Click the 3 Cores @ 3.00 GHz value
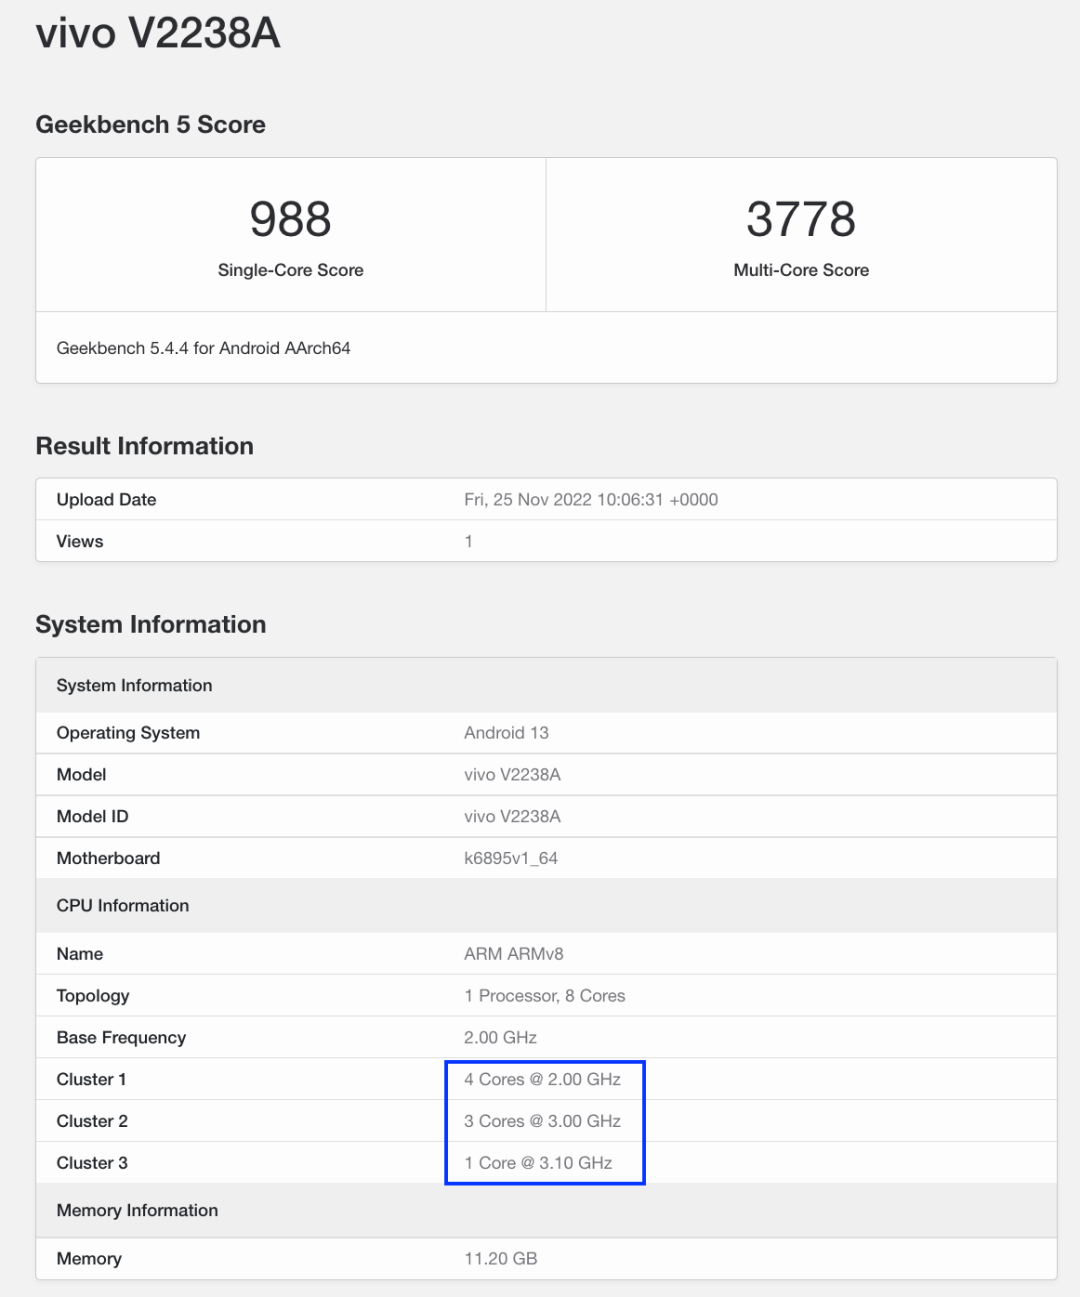Screen dimensions: 1080x1297 542,1121
